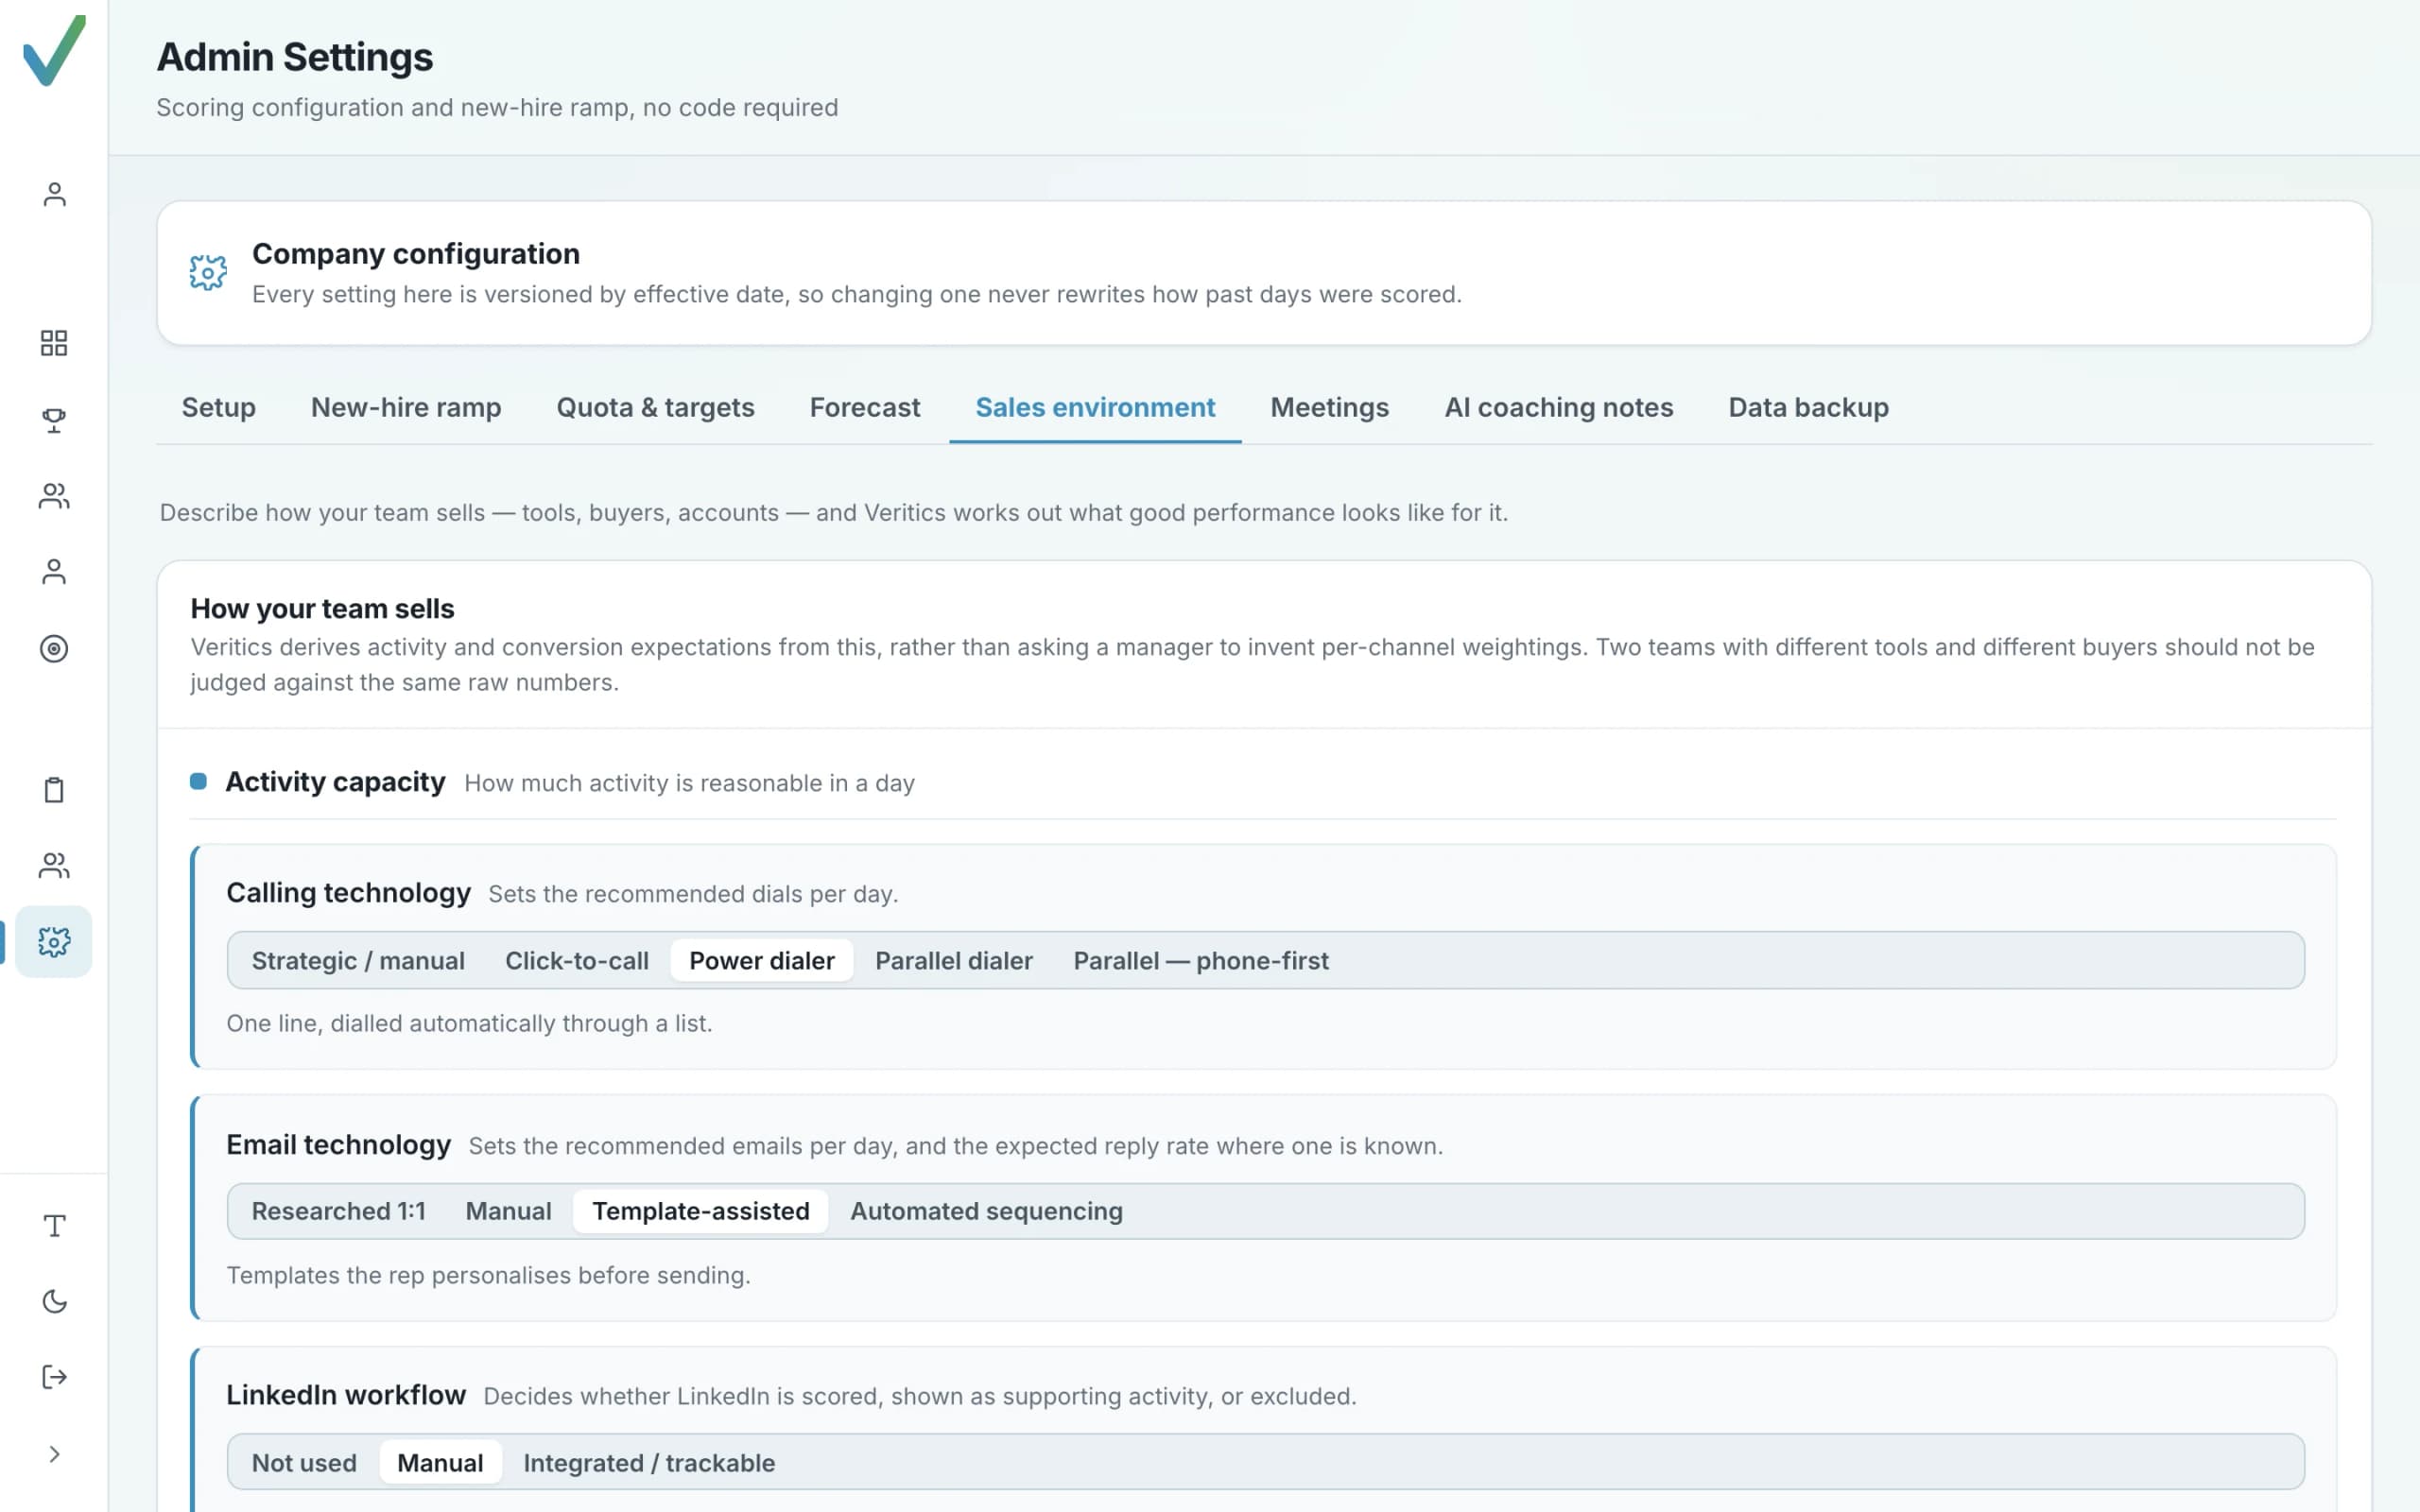The image size is (2420, 1512).
Task: Go to the Data backup tab
Action: coord(1808,408)
